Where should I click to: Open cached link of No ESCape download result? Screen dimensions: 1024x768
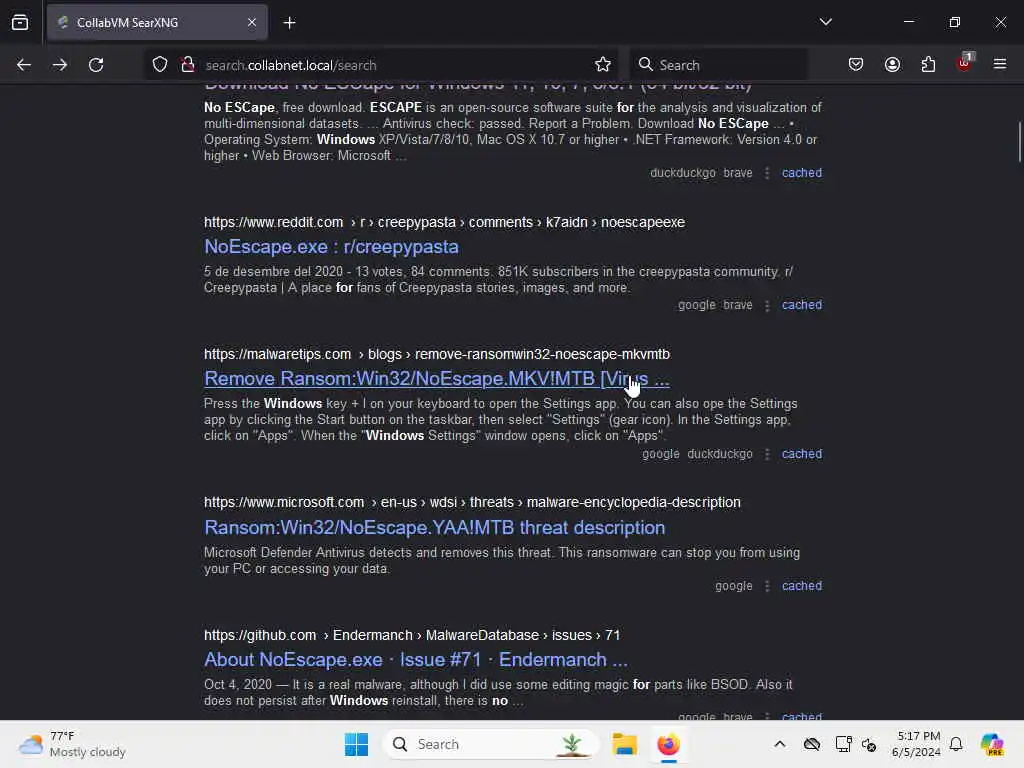(801, 173)
